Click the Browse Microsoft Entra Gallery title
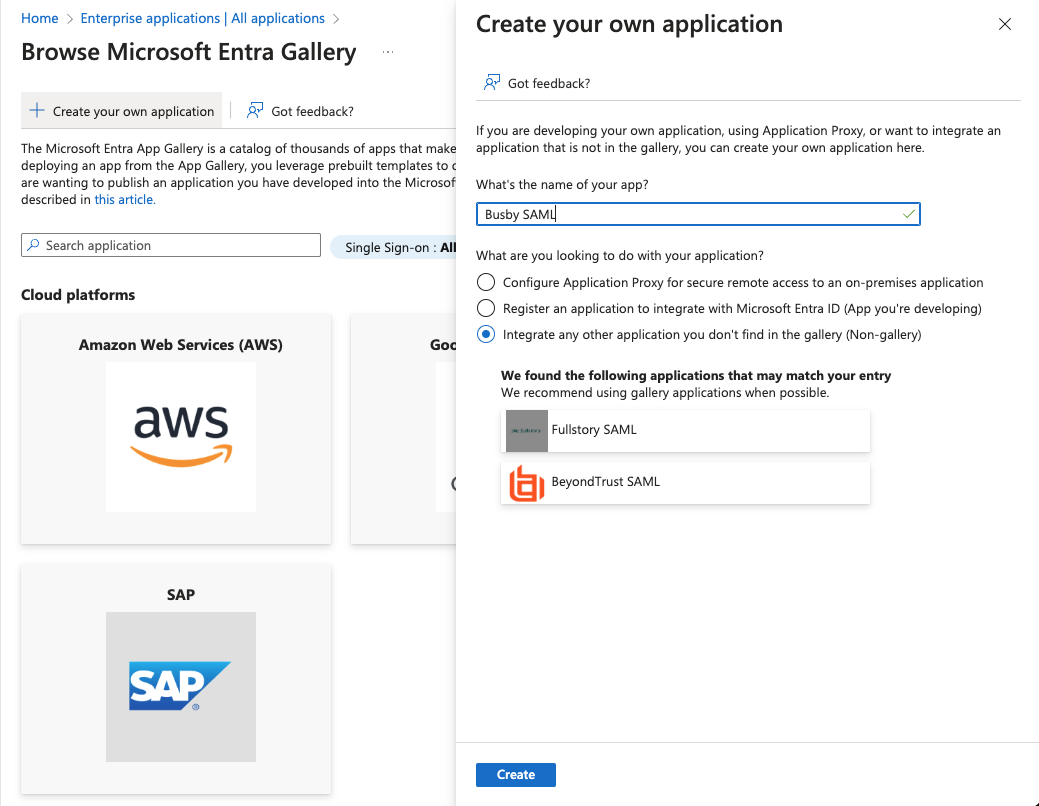 click(x=189, y=52)
